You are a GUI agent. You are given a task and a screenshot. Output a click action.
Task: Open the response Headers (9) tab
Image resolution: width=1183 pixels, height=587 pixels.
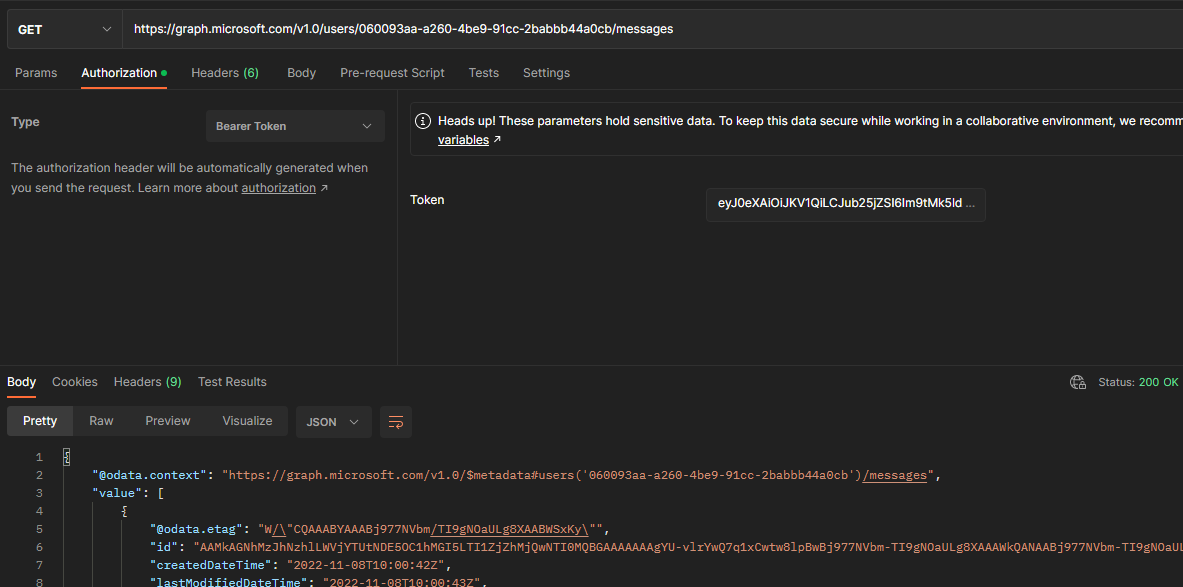pyautogui.click(x=148, y=382)
